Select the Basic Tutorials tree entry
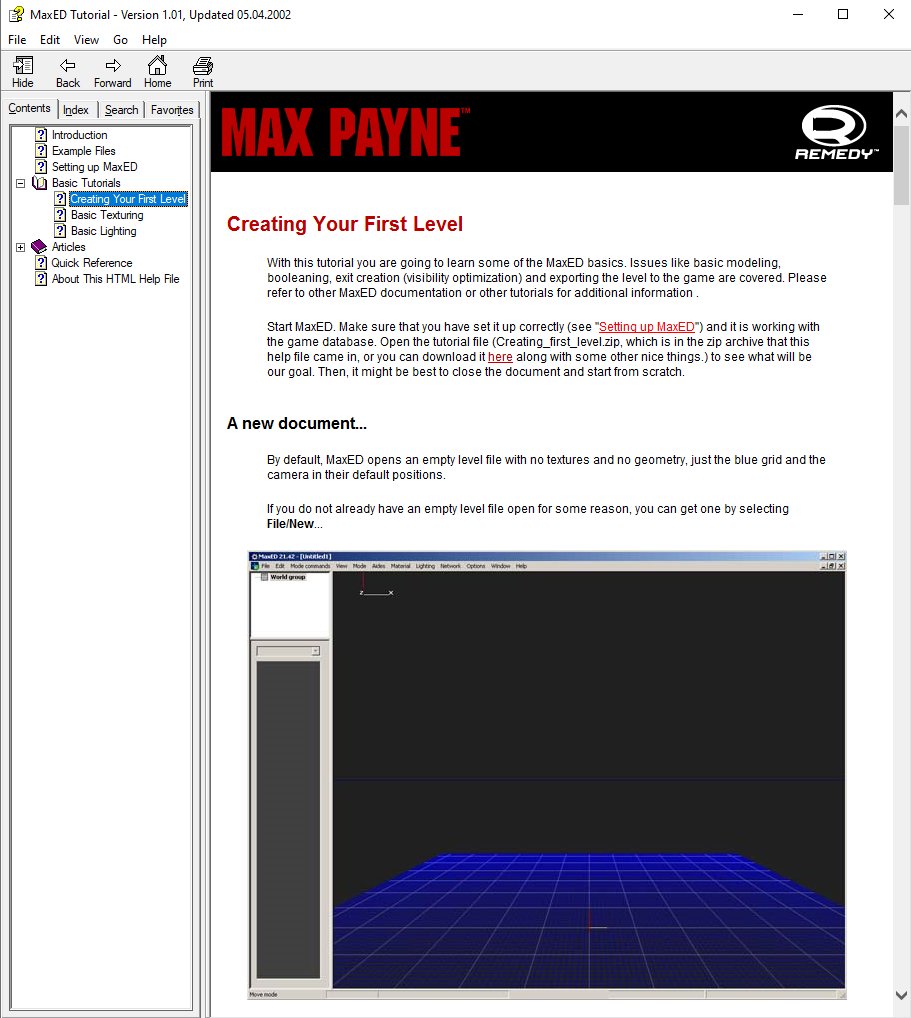This screenshot has height=1018, width=911. (x=86, y=183)
